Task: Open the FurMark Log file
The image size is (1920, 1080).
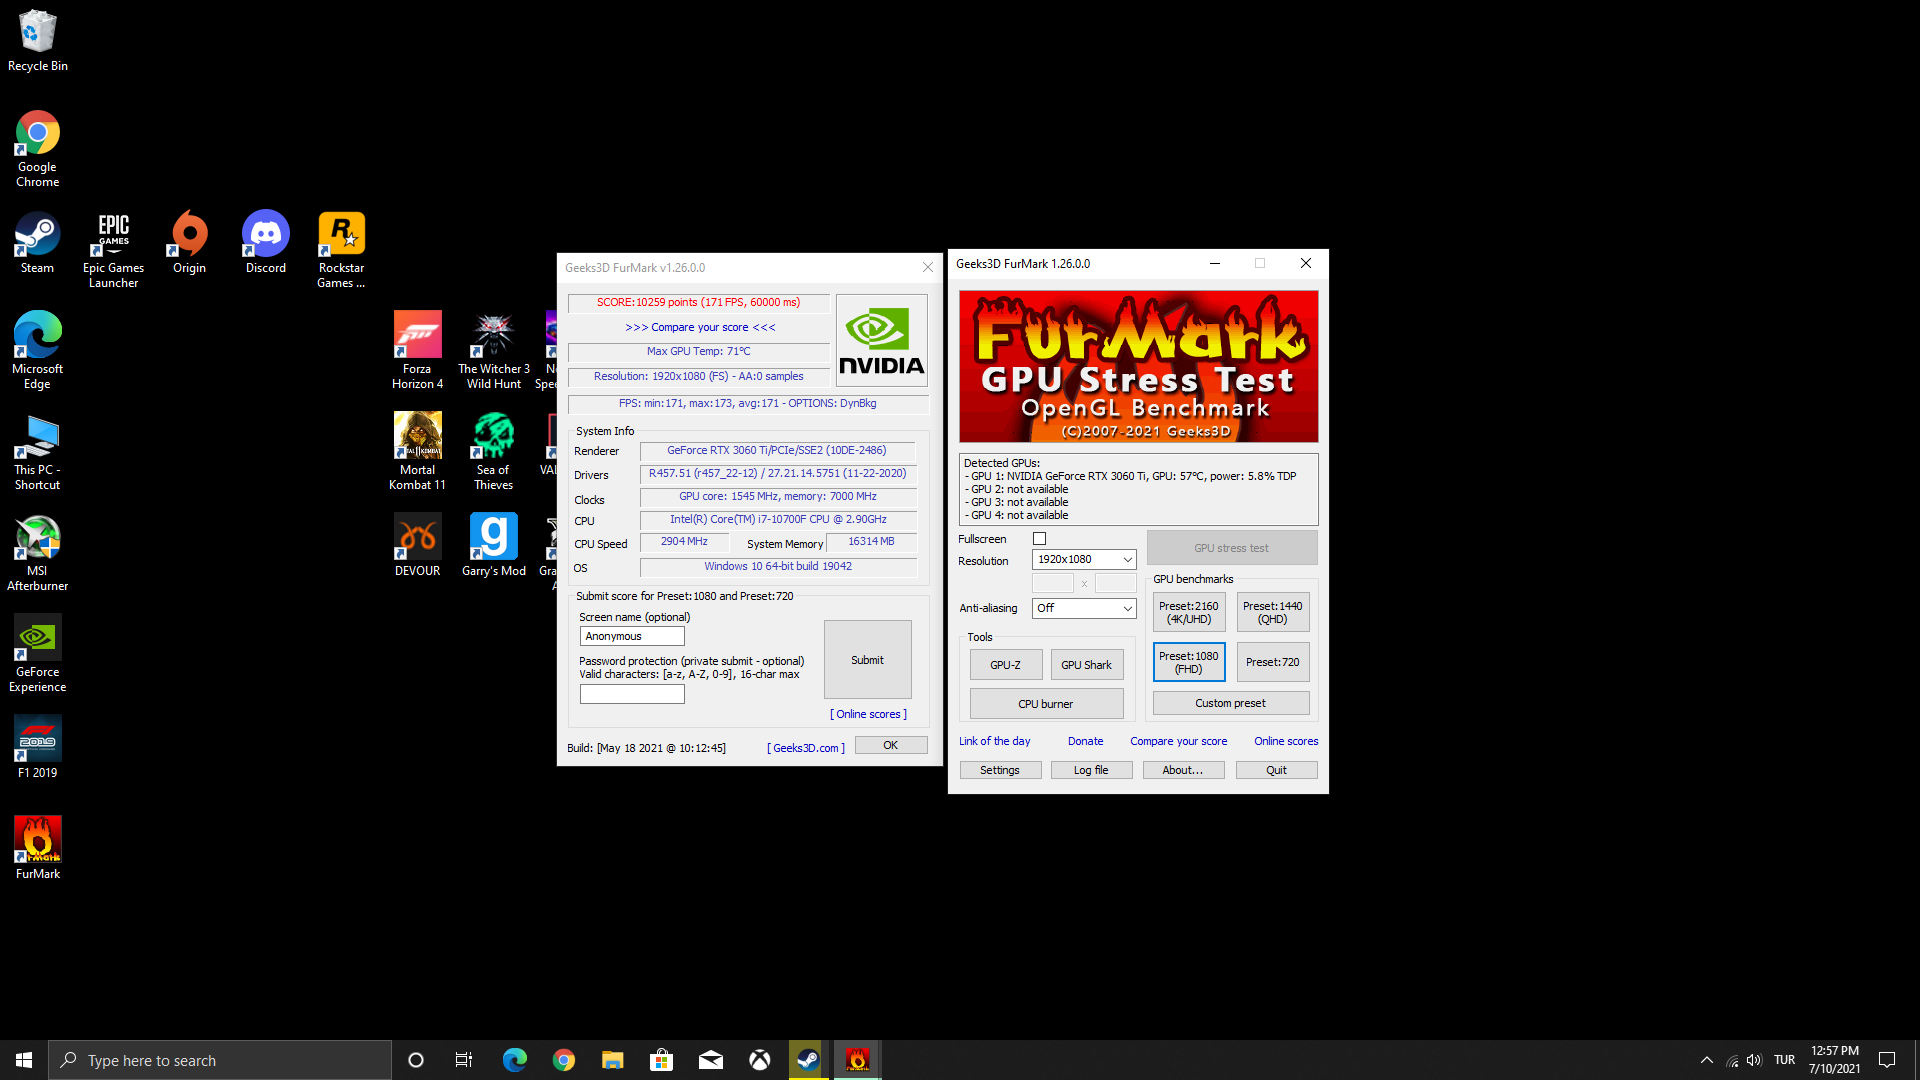Action: coord(1091,770)
